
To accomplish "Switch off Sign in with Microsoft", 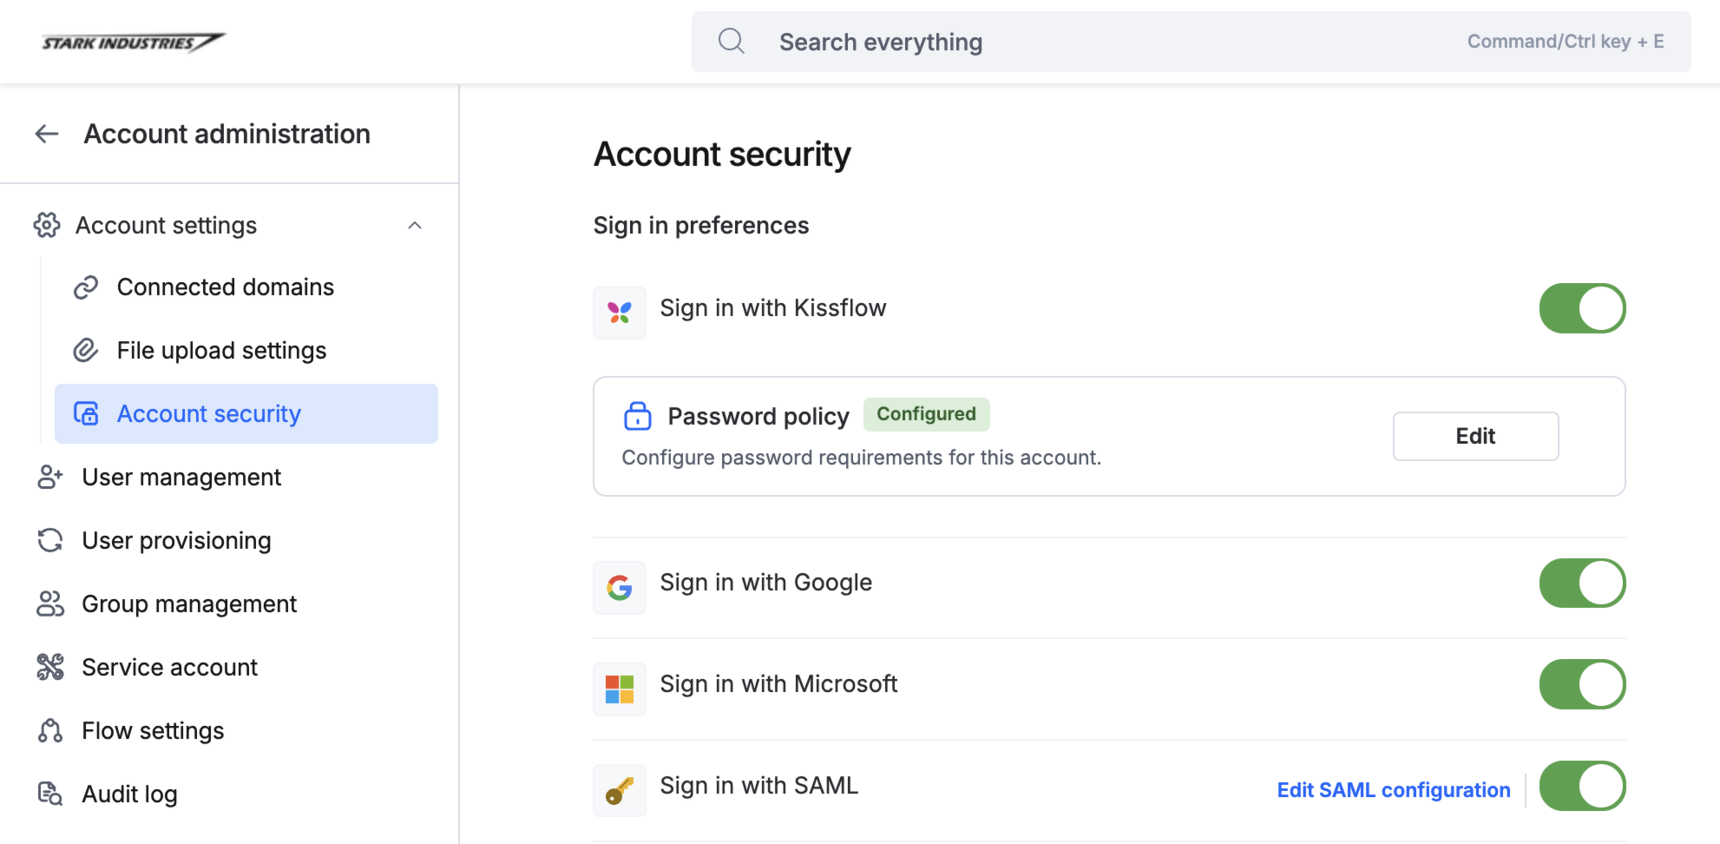I will click(x=1582, y=684).
